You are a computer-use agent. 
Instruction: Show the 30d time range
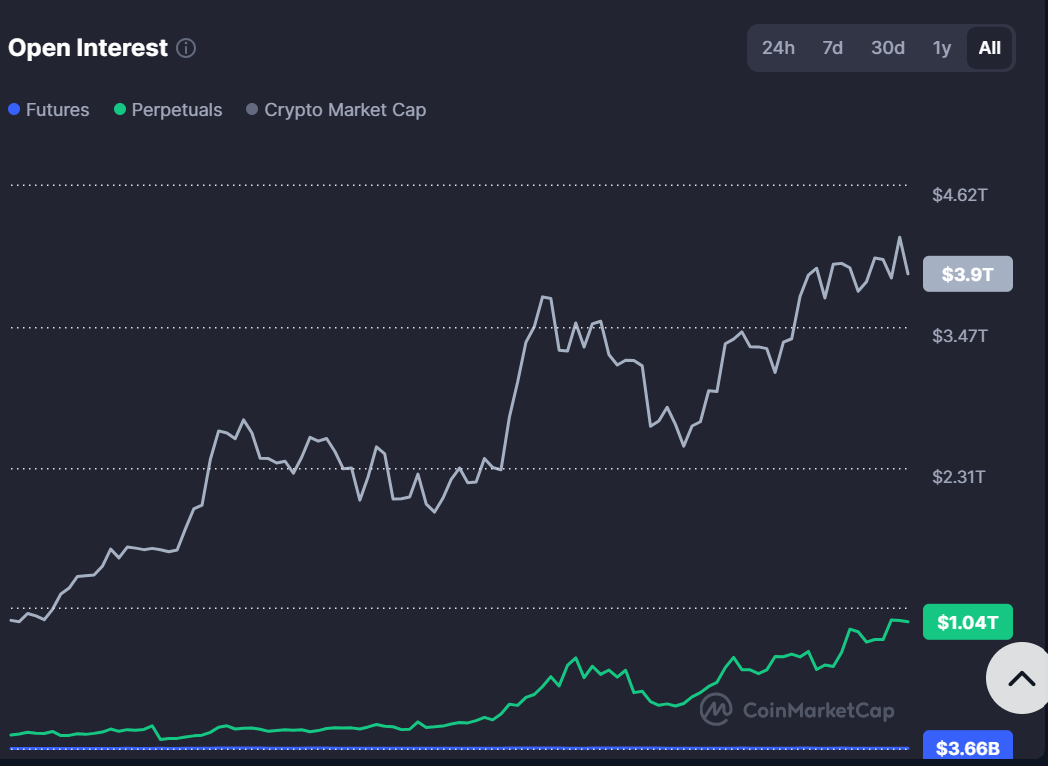[887, 48]
